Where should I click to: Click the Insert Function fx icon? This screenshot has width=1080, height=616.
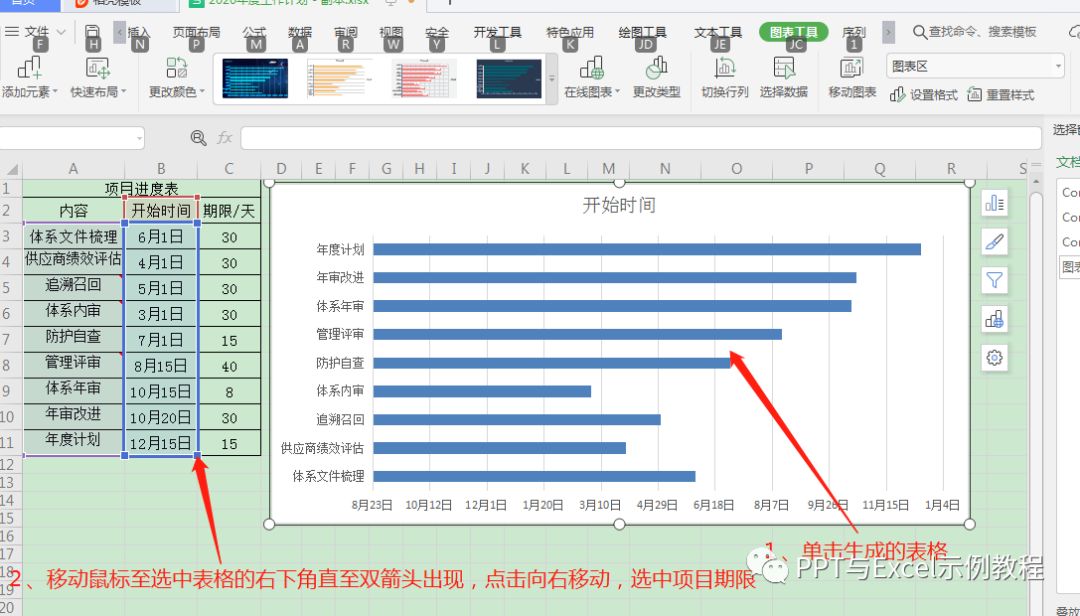click(x=225, y=139)
